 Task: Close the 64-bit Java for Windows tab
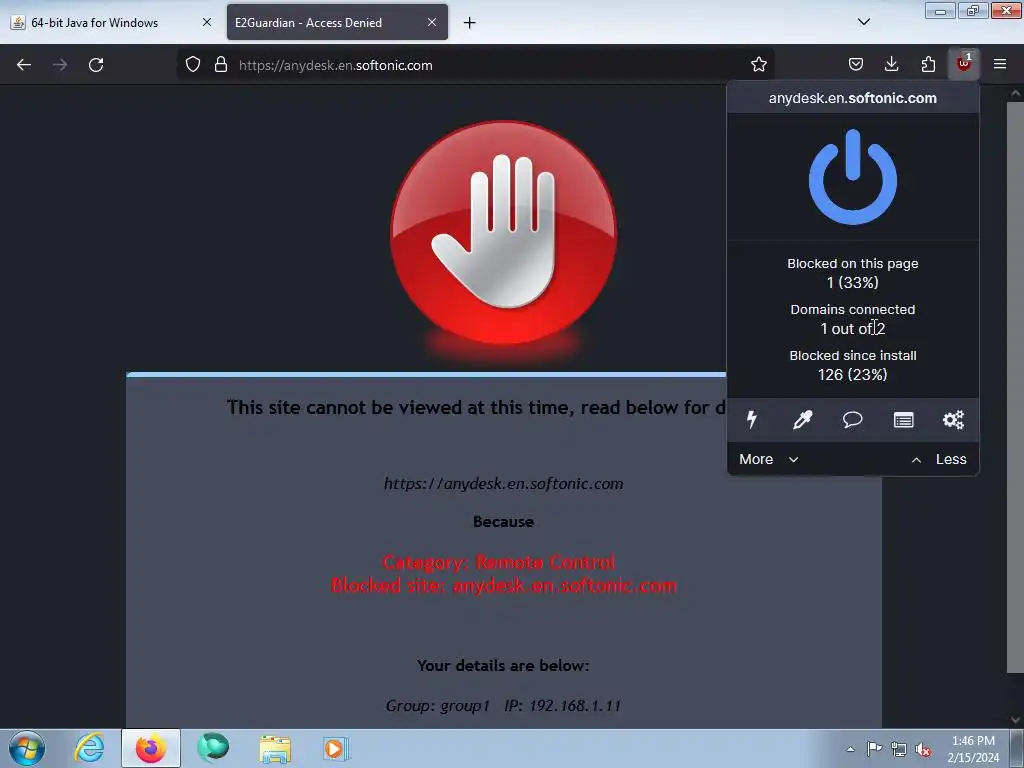click(x=206, y=22)
